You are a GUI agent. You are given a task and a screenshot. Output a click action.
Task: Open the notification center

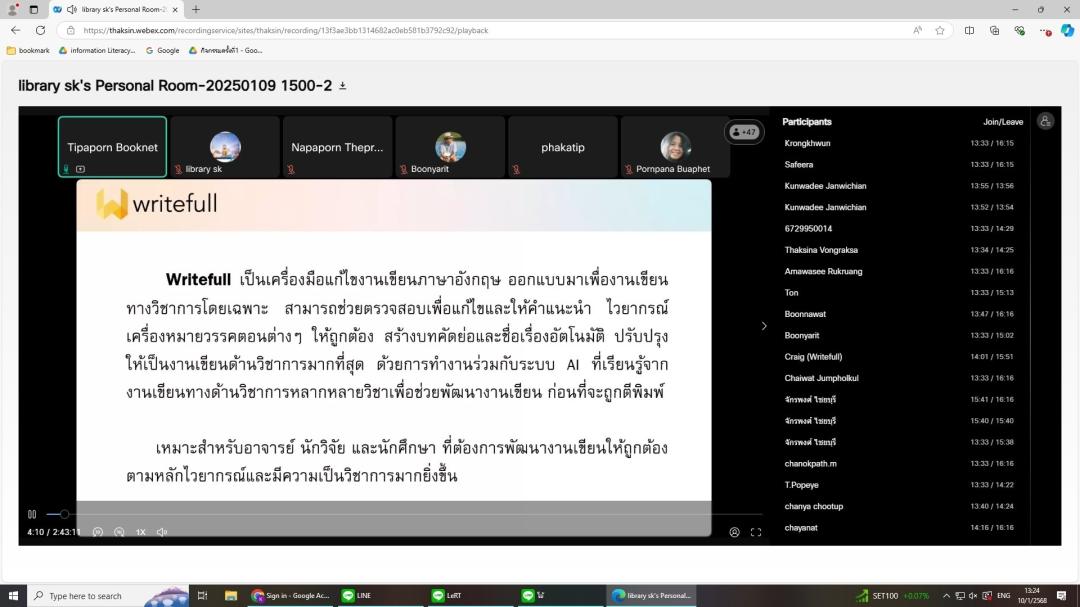pyautogui.click(x=1061, y=596)
